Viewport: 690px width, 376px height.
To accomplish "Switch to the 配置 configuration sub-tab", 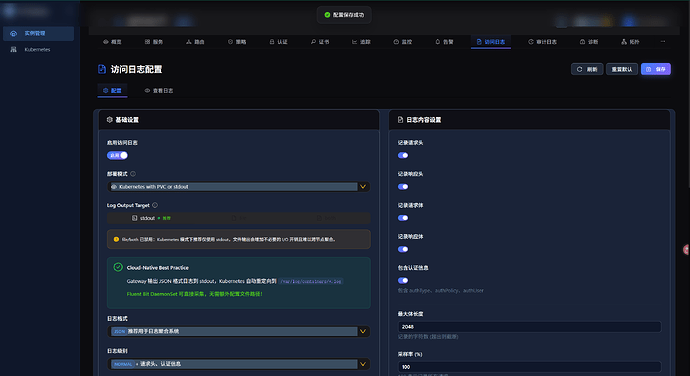I will point(112,90).
